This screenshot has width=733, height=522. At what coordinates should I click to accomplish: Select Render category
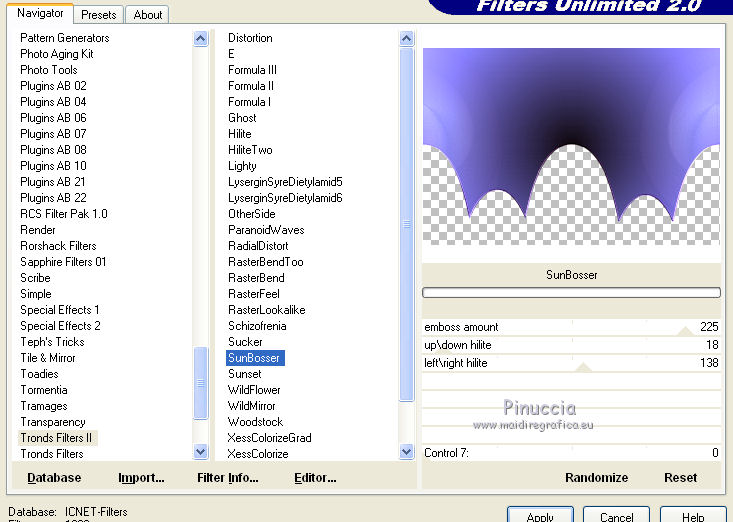click(x=37, y=230)
